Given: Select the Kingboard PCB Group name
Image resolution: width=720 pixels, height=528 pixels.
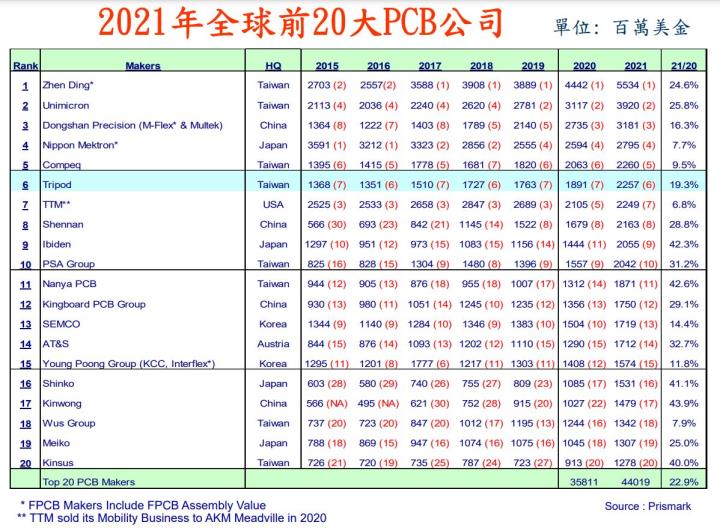Looking at the screenshot, I should (94, 304).
